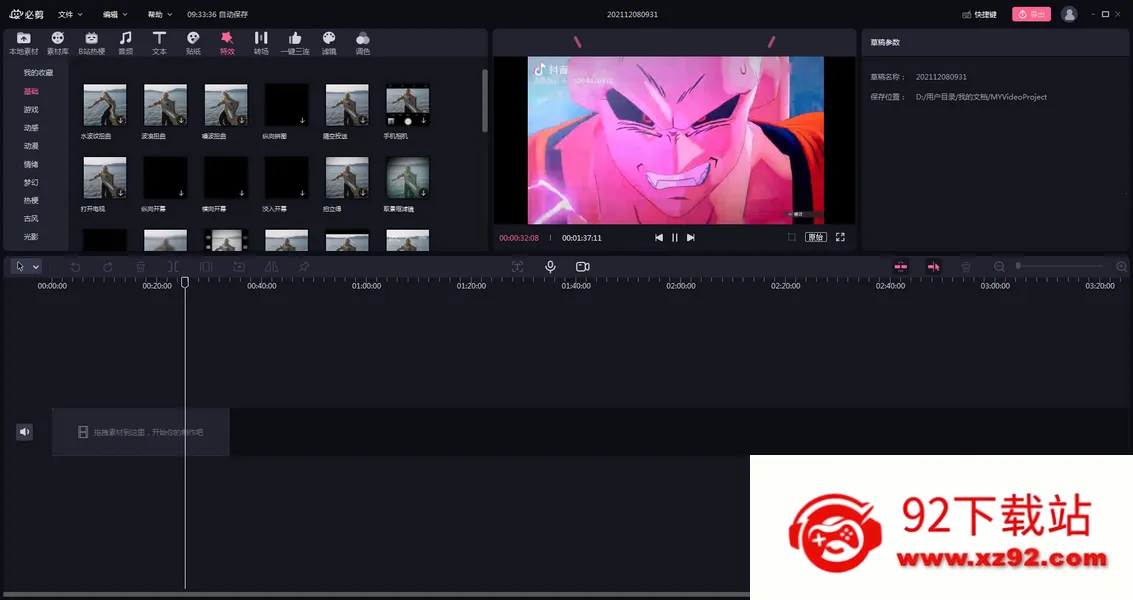
Task: Open the 贴纸 stickers panel
Action: click(193, 43)
